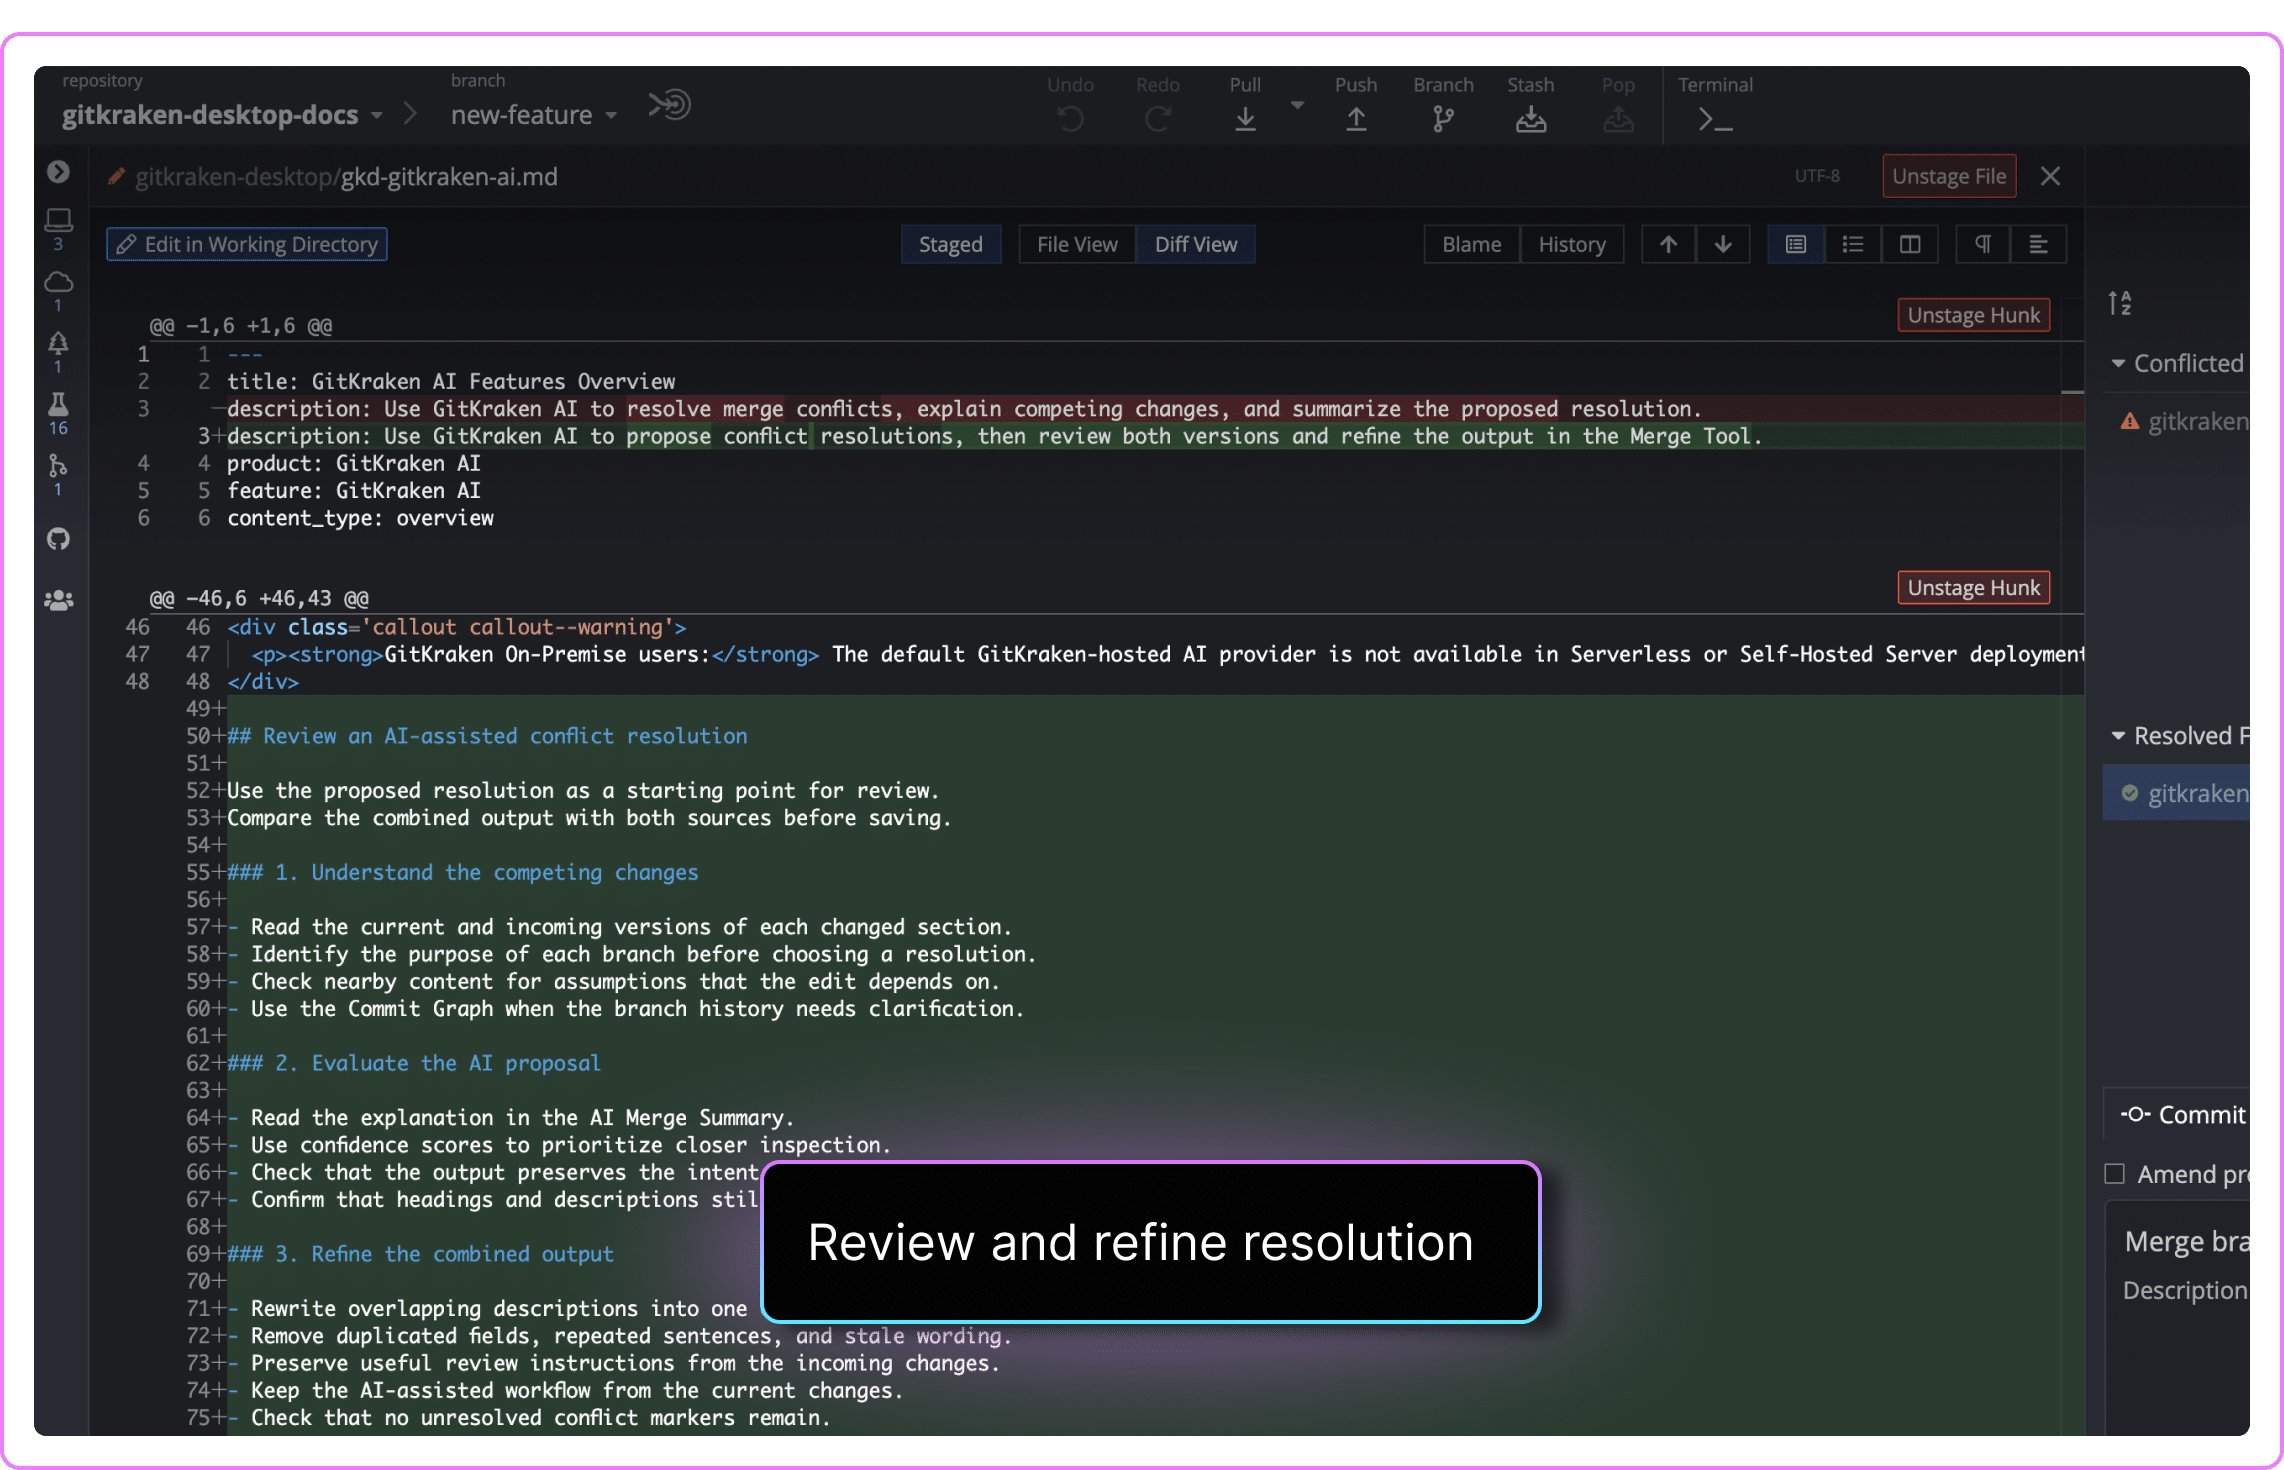Close the gkd-gitkraken-ai.md diff view
Image resolution: width=2284 pixels, height=1470 pixels.
pos(2050,176)
